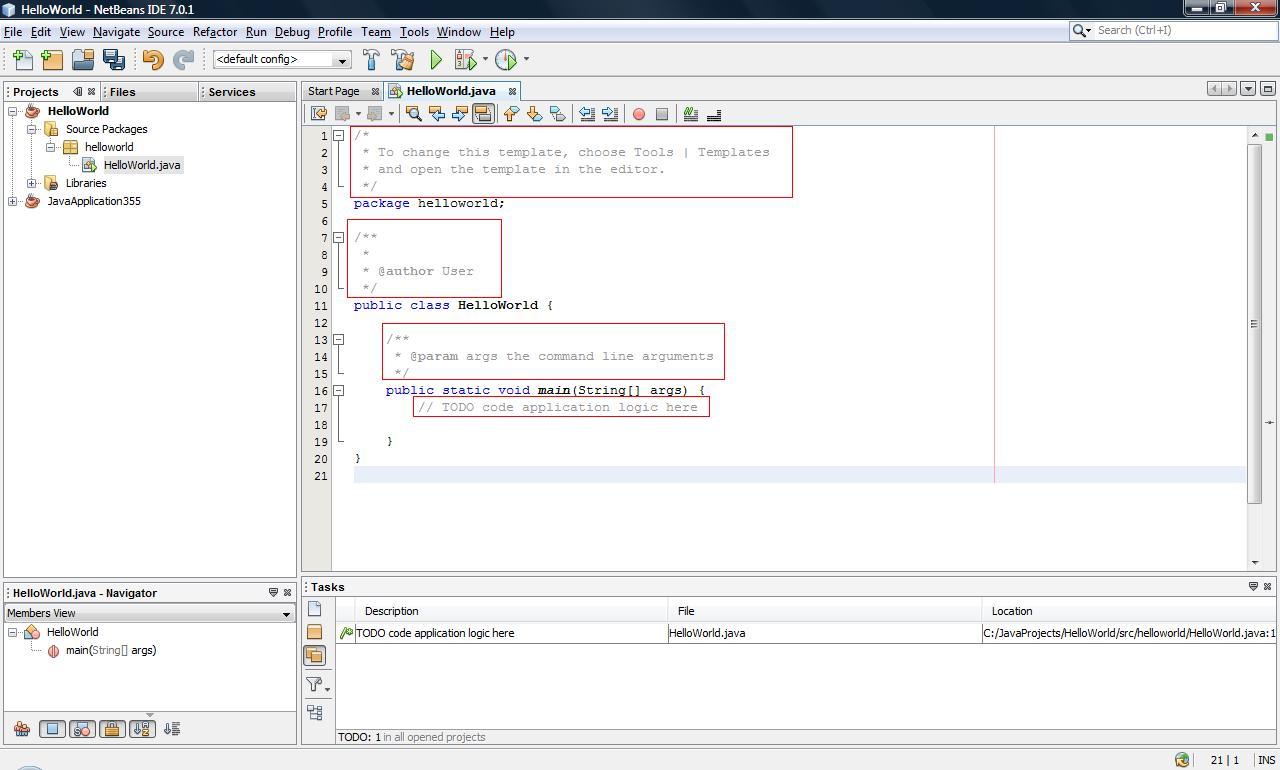The width and height of the screenshot is (1280, 770).
Task: Show tasks for main project only
Action: tap(314, 632)
